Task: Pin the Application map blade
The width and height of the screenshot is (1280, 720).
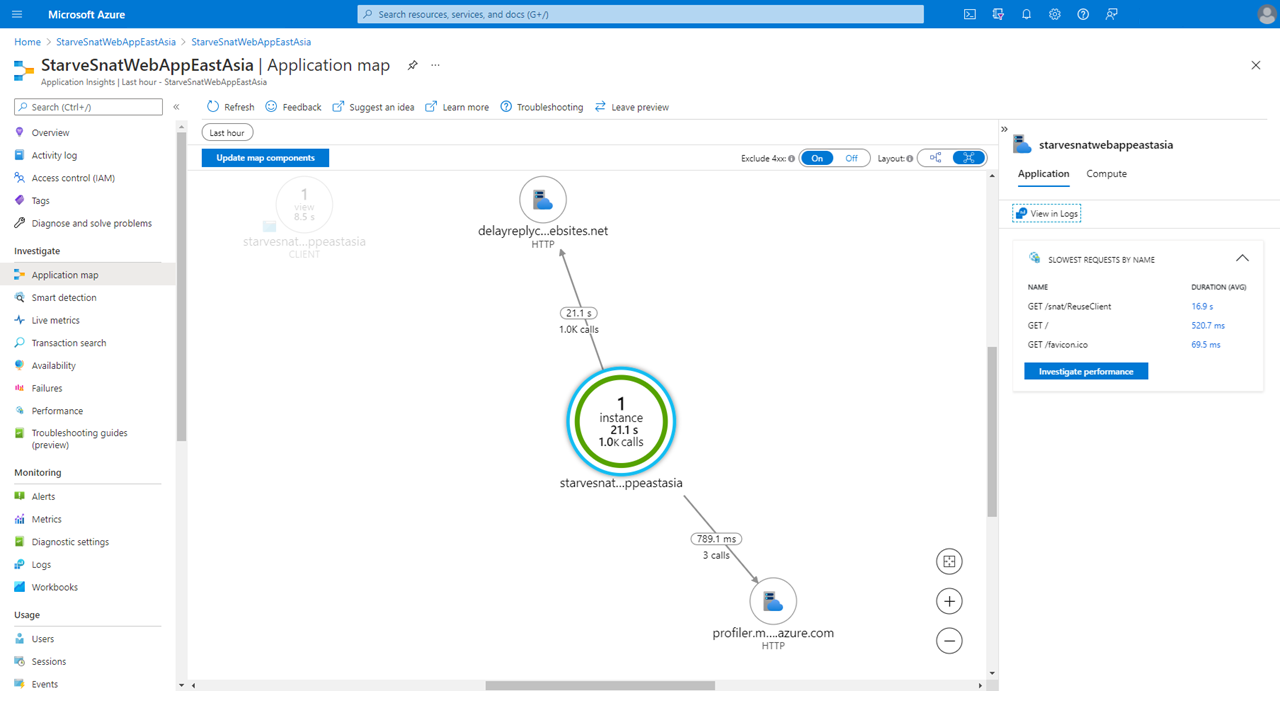Action: pos(412,65)
